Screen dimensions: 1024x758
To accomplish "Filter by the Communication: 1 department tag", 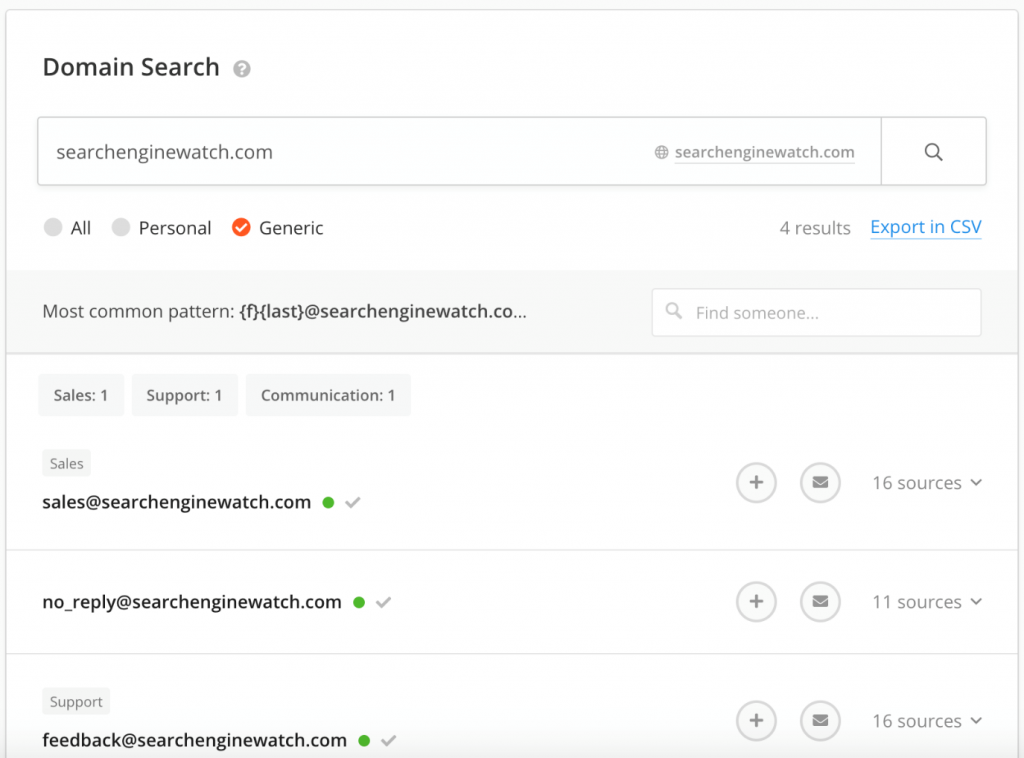I will 328,395.
